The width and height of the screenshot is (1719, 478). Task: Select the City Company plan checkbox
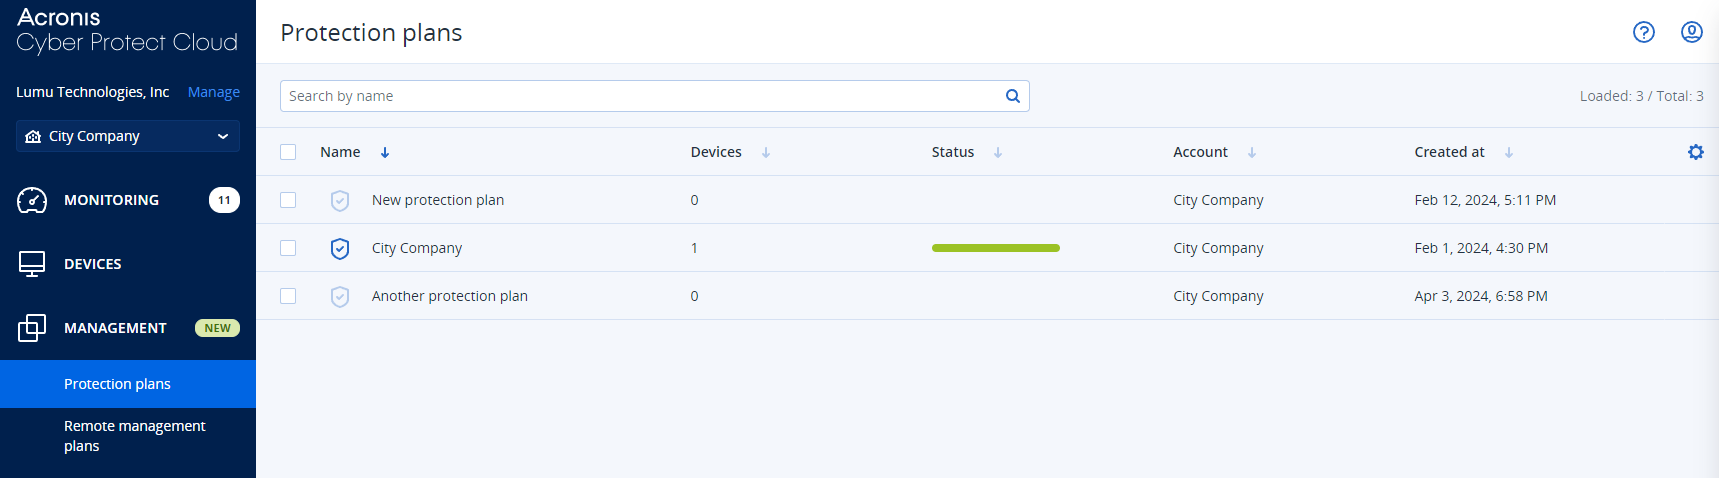(x=288, y=248)
